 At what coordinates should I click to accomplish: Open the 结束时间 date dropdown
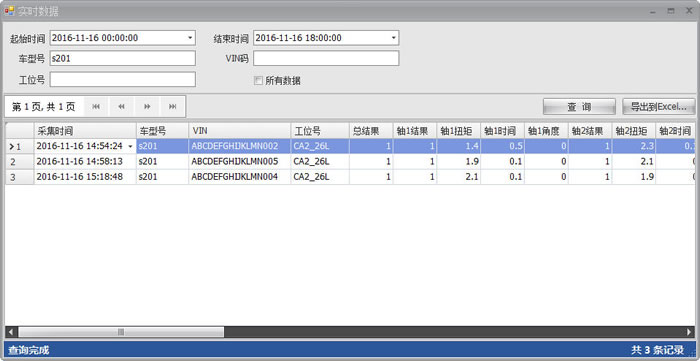coord(393,38)
